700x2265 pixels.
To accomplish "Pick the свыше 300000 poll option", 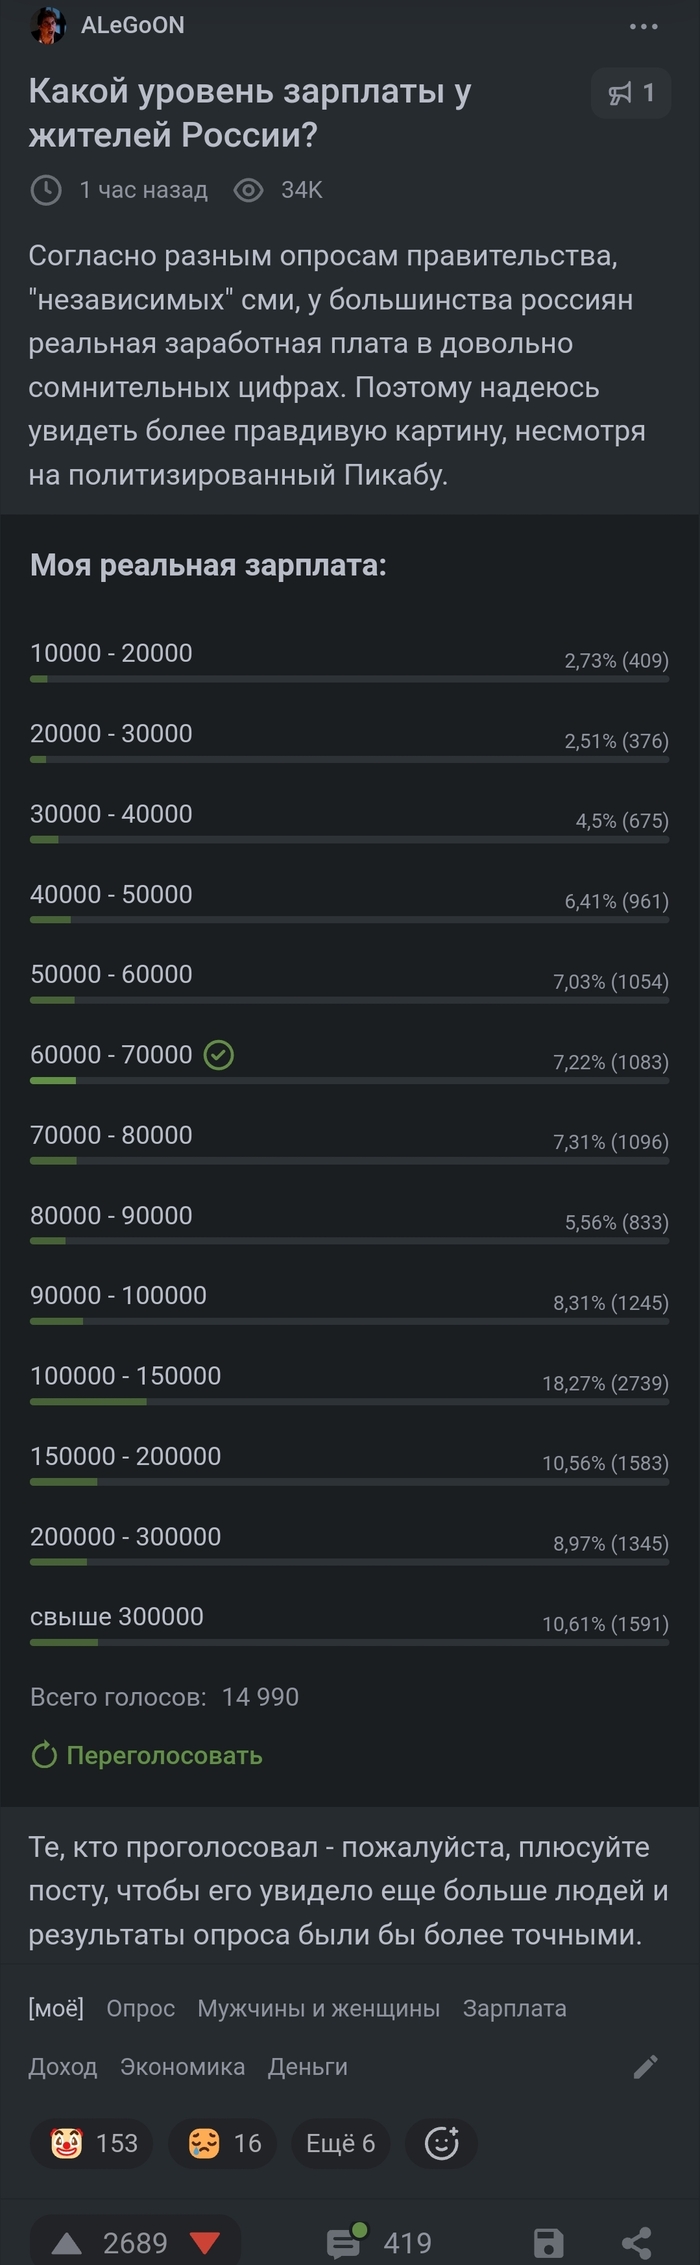I will tap(349, 1624).
